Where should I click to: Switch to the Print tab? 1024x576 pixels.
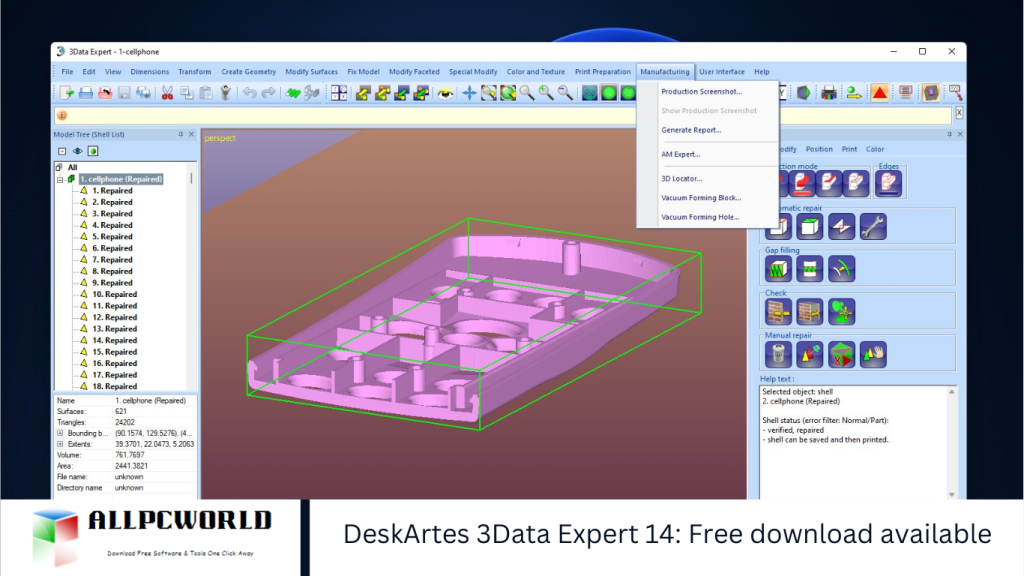point(849,150)
